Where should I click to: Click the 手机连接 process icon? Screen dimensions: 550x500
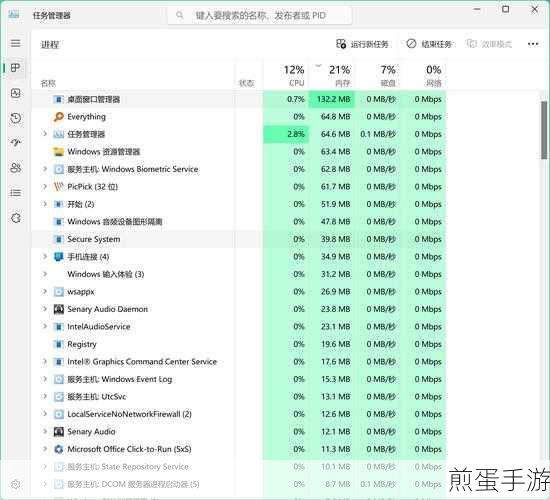58,257
